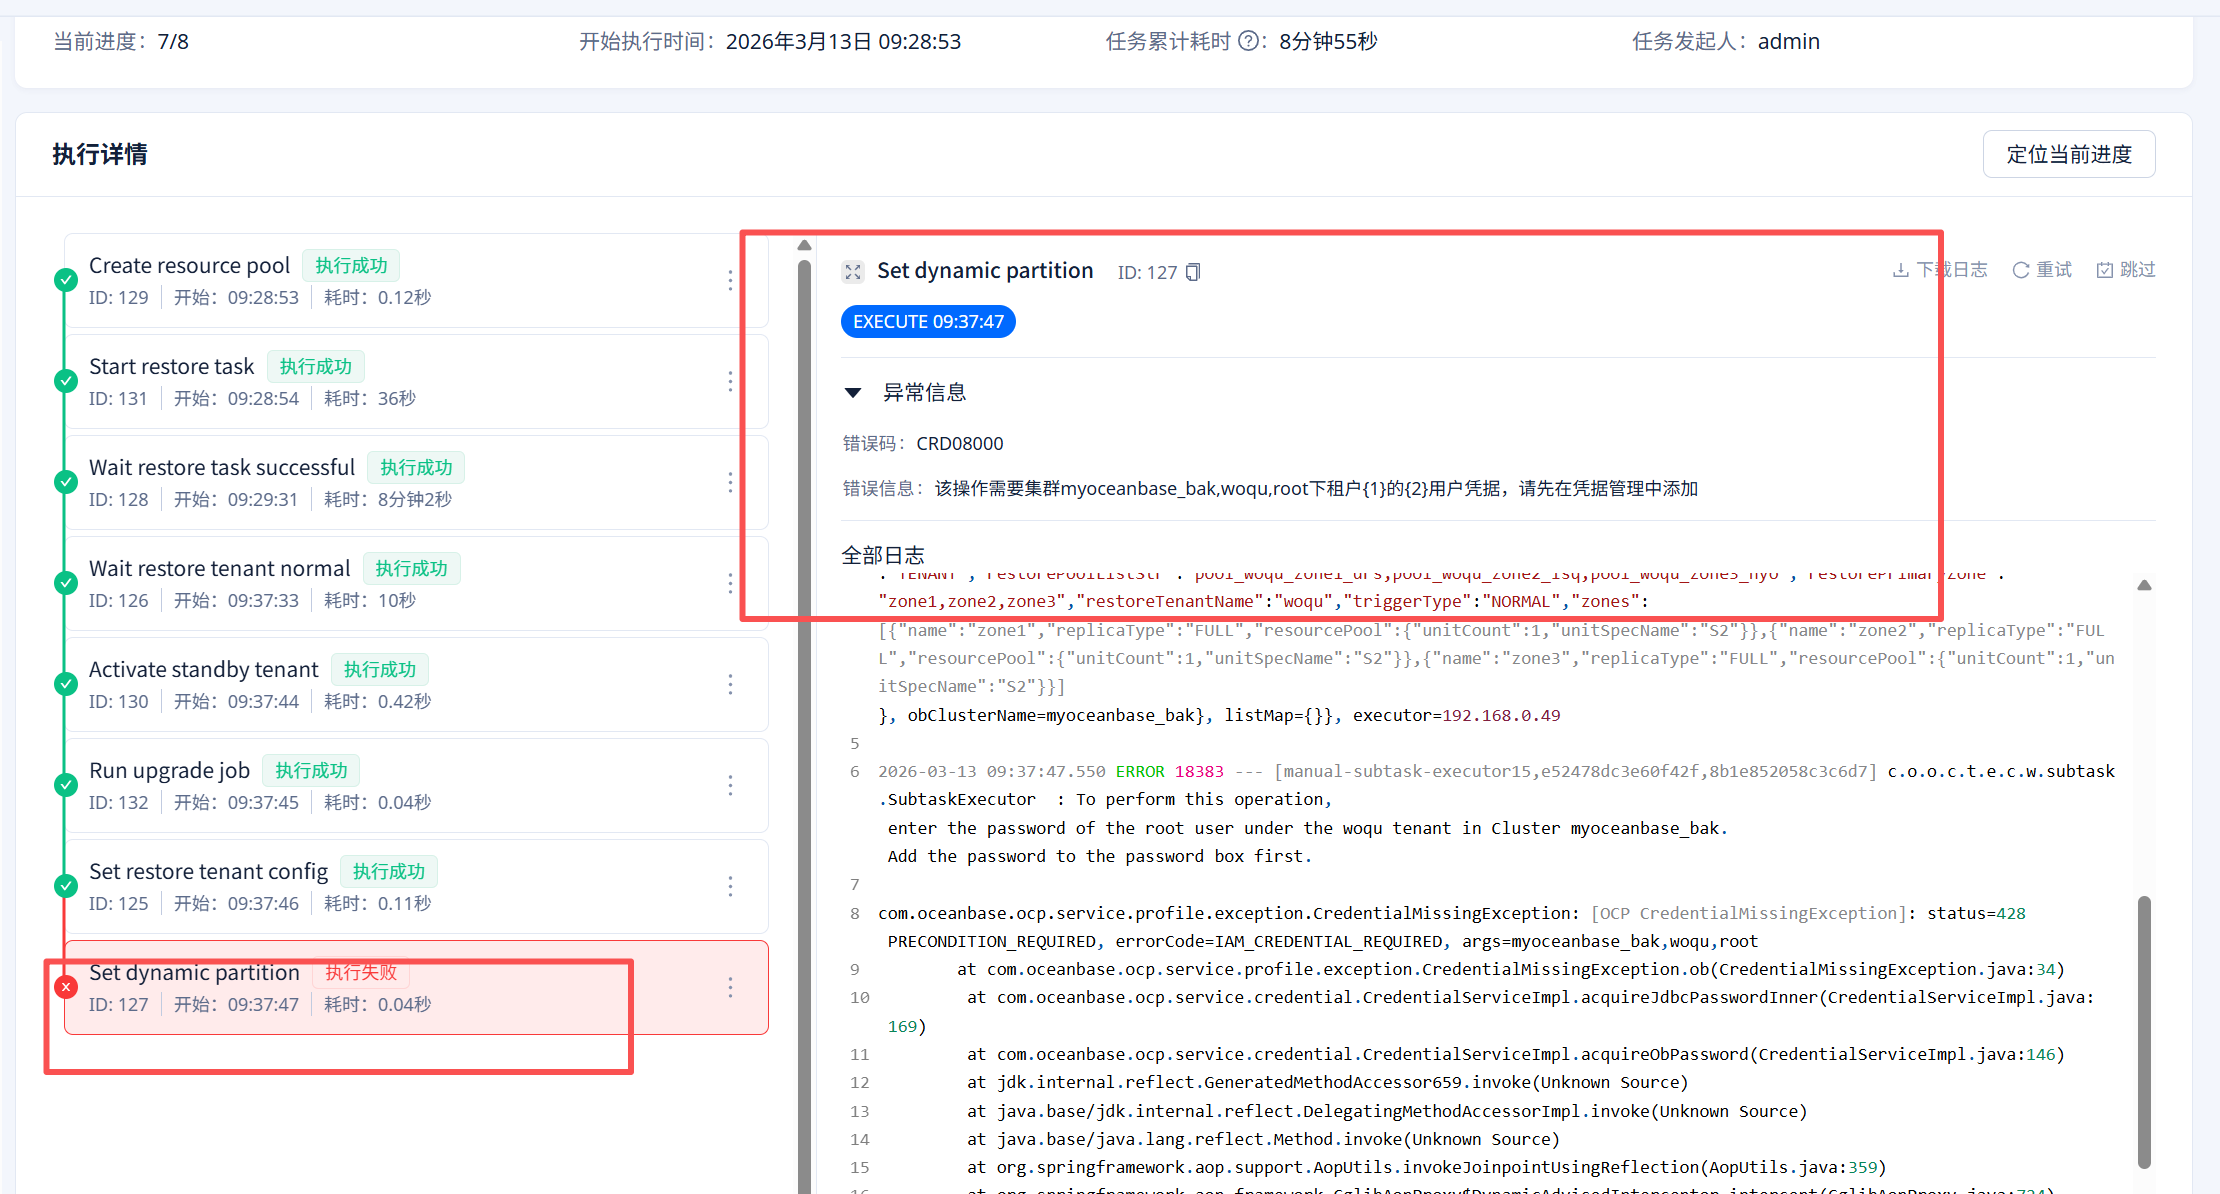Open the more menu for Activate standby tenant
Image resolution: width=2220 pixels, height=1194 pixels.
[731, 685]
